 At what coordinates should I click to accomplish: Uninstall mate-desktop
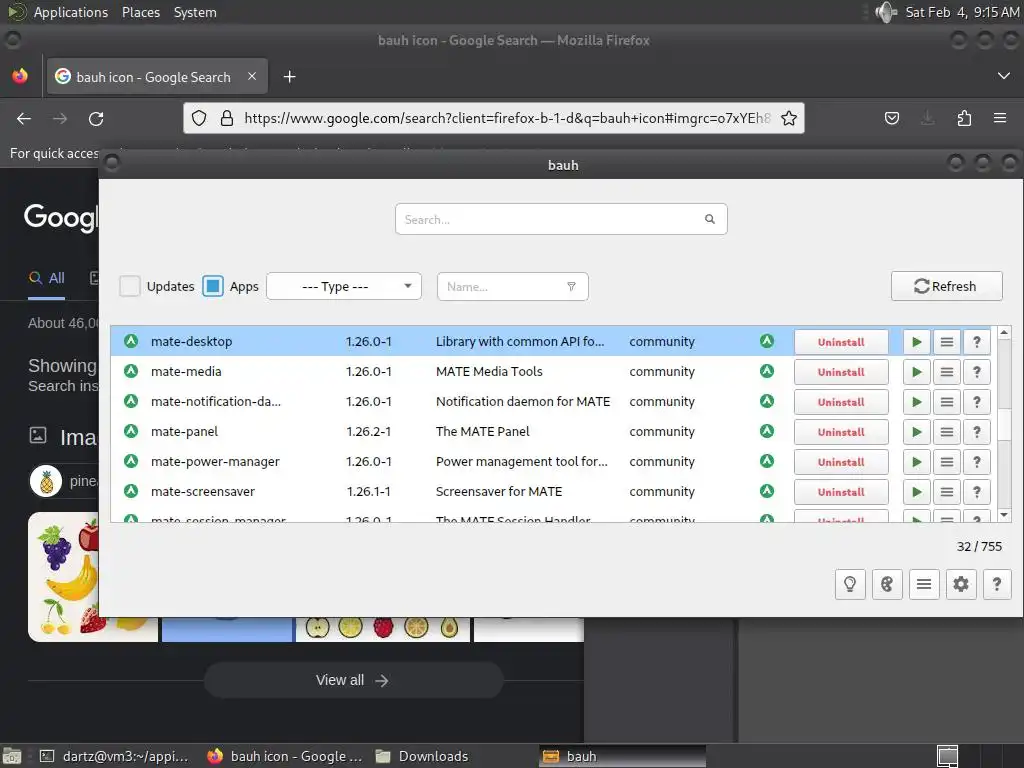click(x=841, y=342)
